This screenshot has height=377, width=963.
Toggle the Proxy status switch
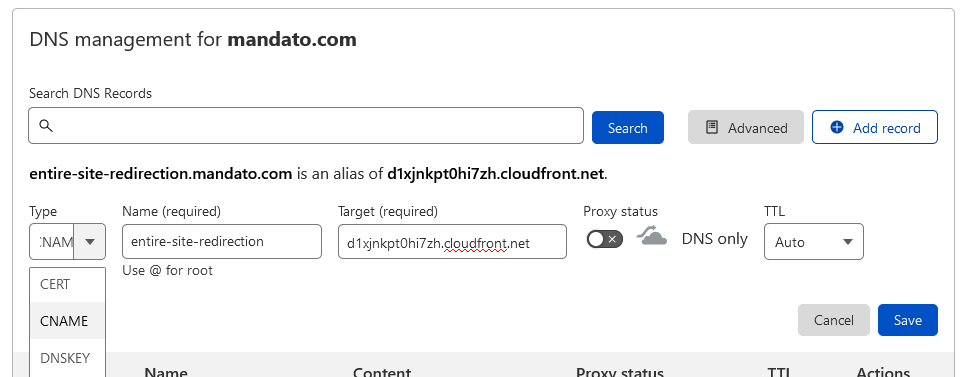point(604,239)
